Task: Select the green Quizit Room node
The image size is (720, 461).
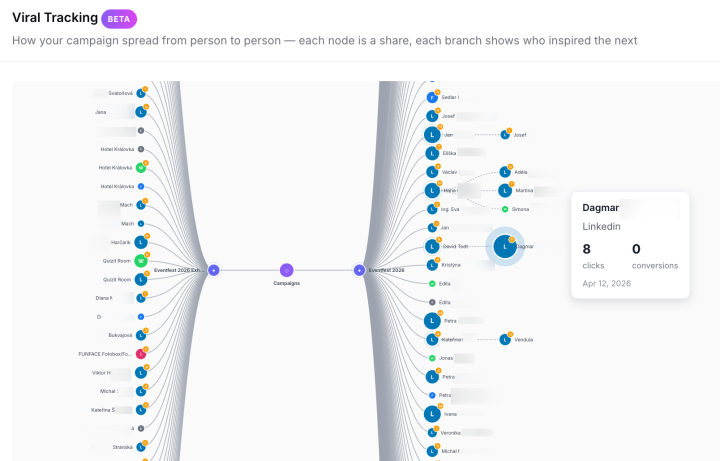Action: tap(141, 261)
